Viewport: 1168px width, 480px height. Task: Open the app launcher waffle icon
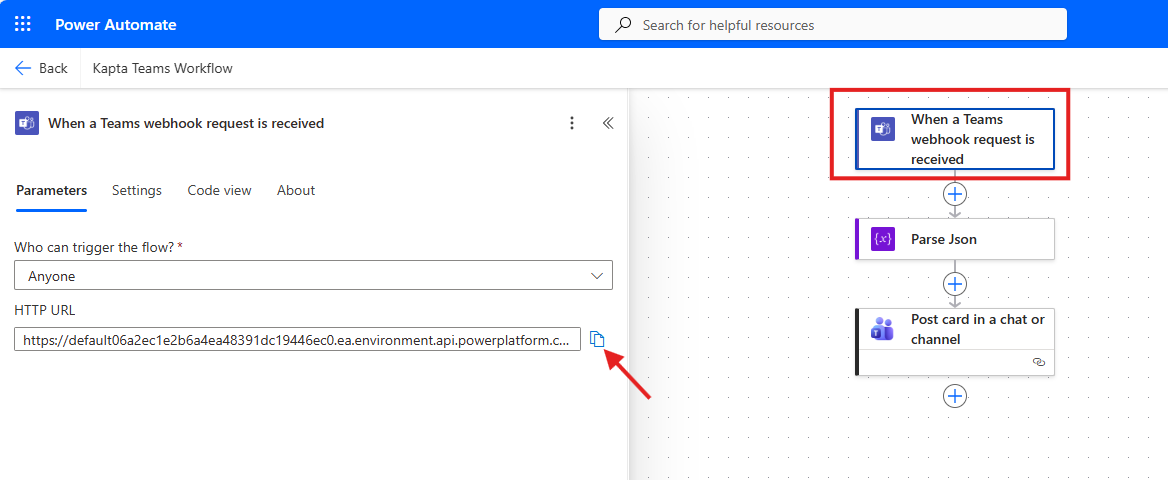pos(24,24)
